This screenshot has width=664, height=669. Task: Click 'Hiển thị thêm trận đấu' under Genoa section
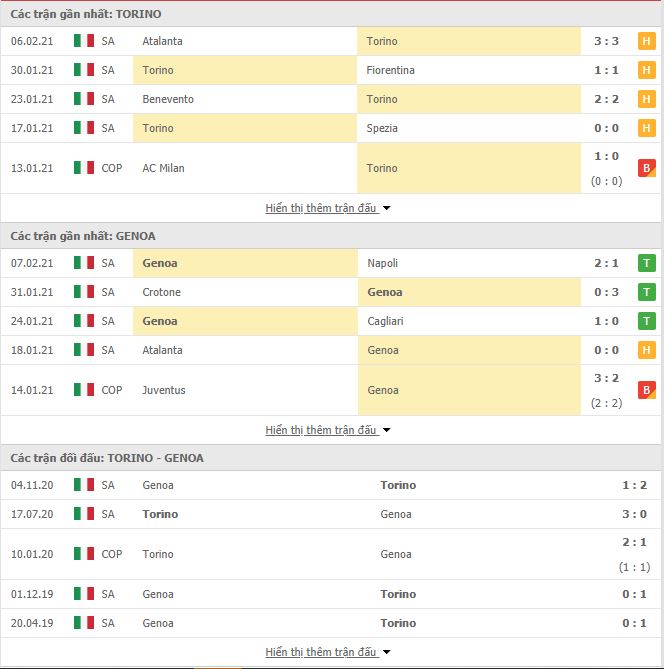click(321, 430)
